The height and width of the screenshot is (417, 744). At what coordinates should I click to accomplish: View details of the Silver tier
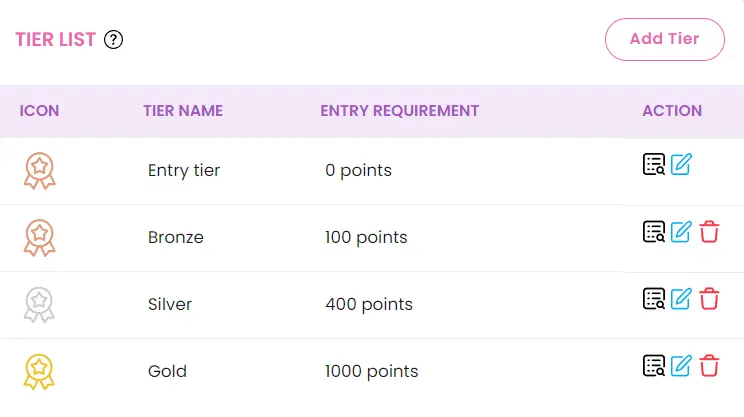click(654, 298)
